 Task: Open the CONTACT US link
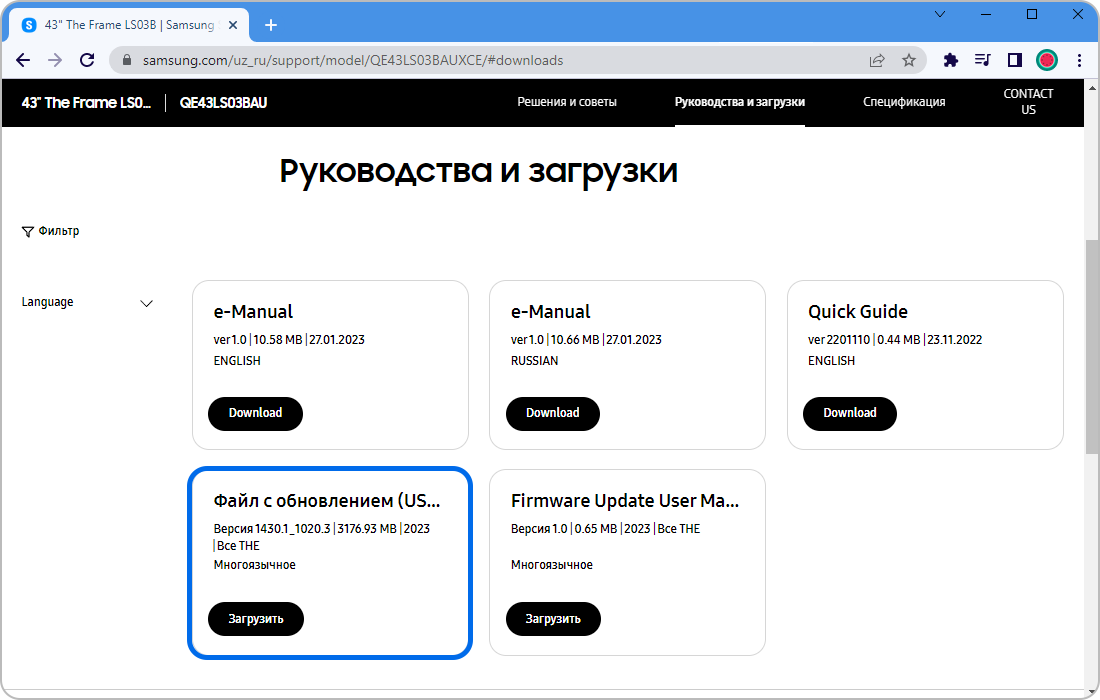tap(1028, 102)
